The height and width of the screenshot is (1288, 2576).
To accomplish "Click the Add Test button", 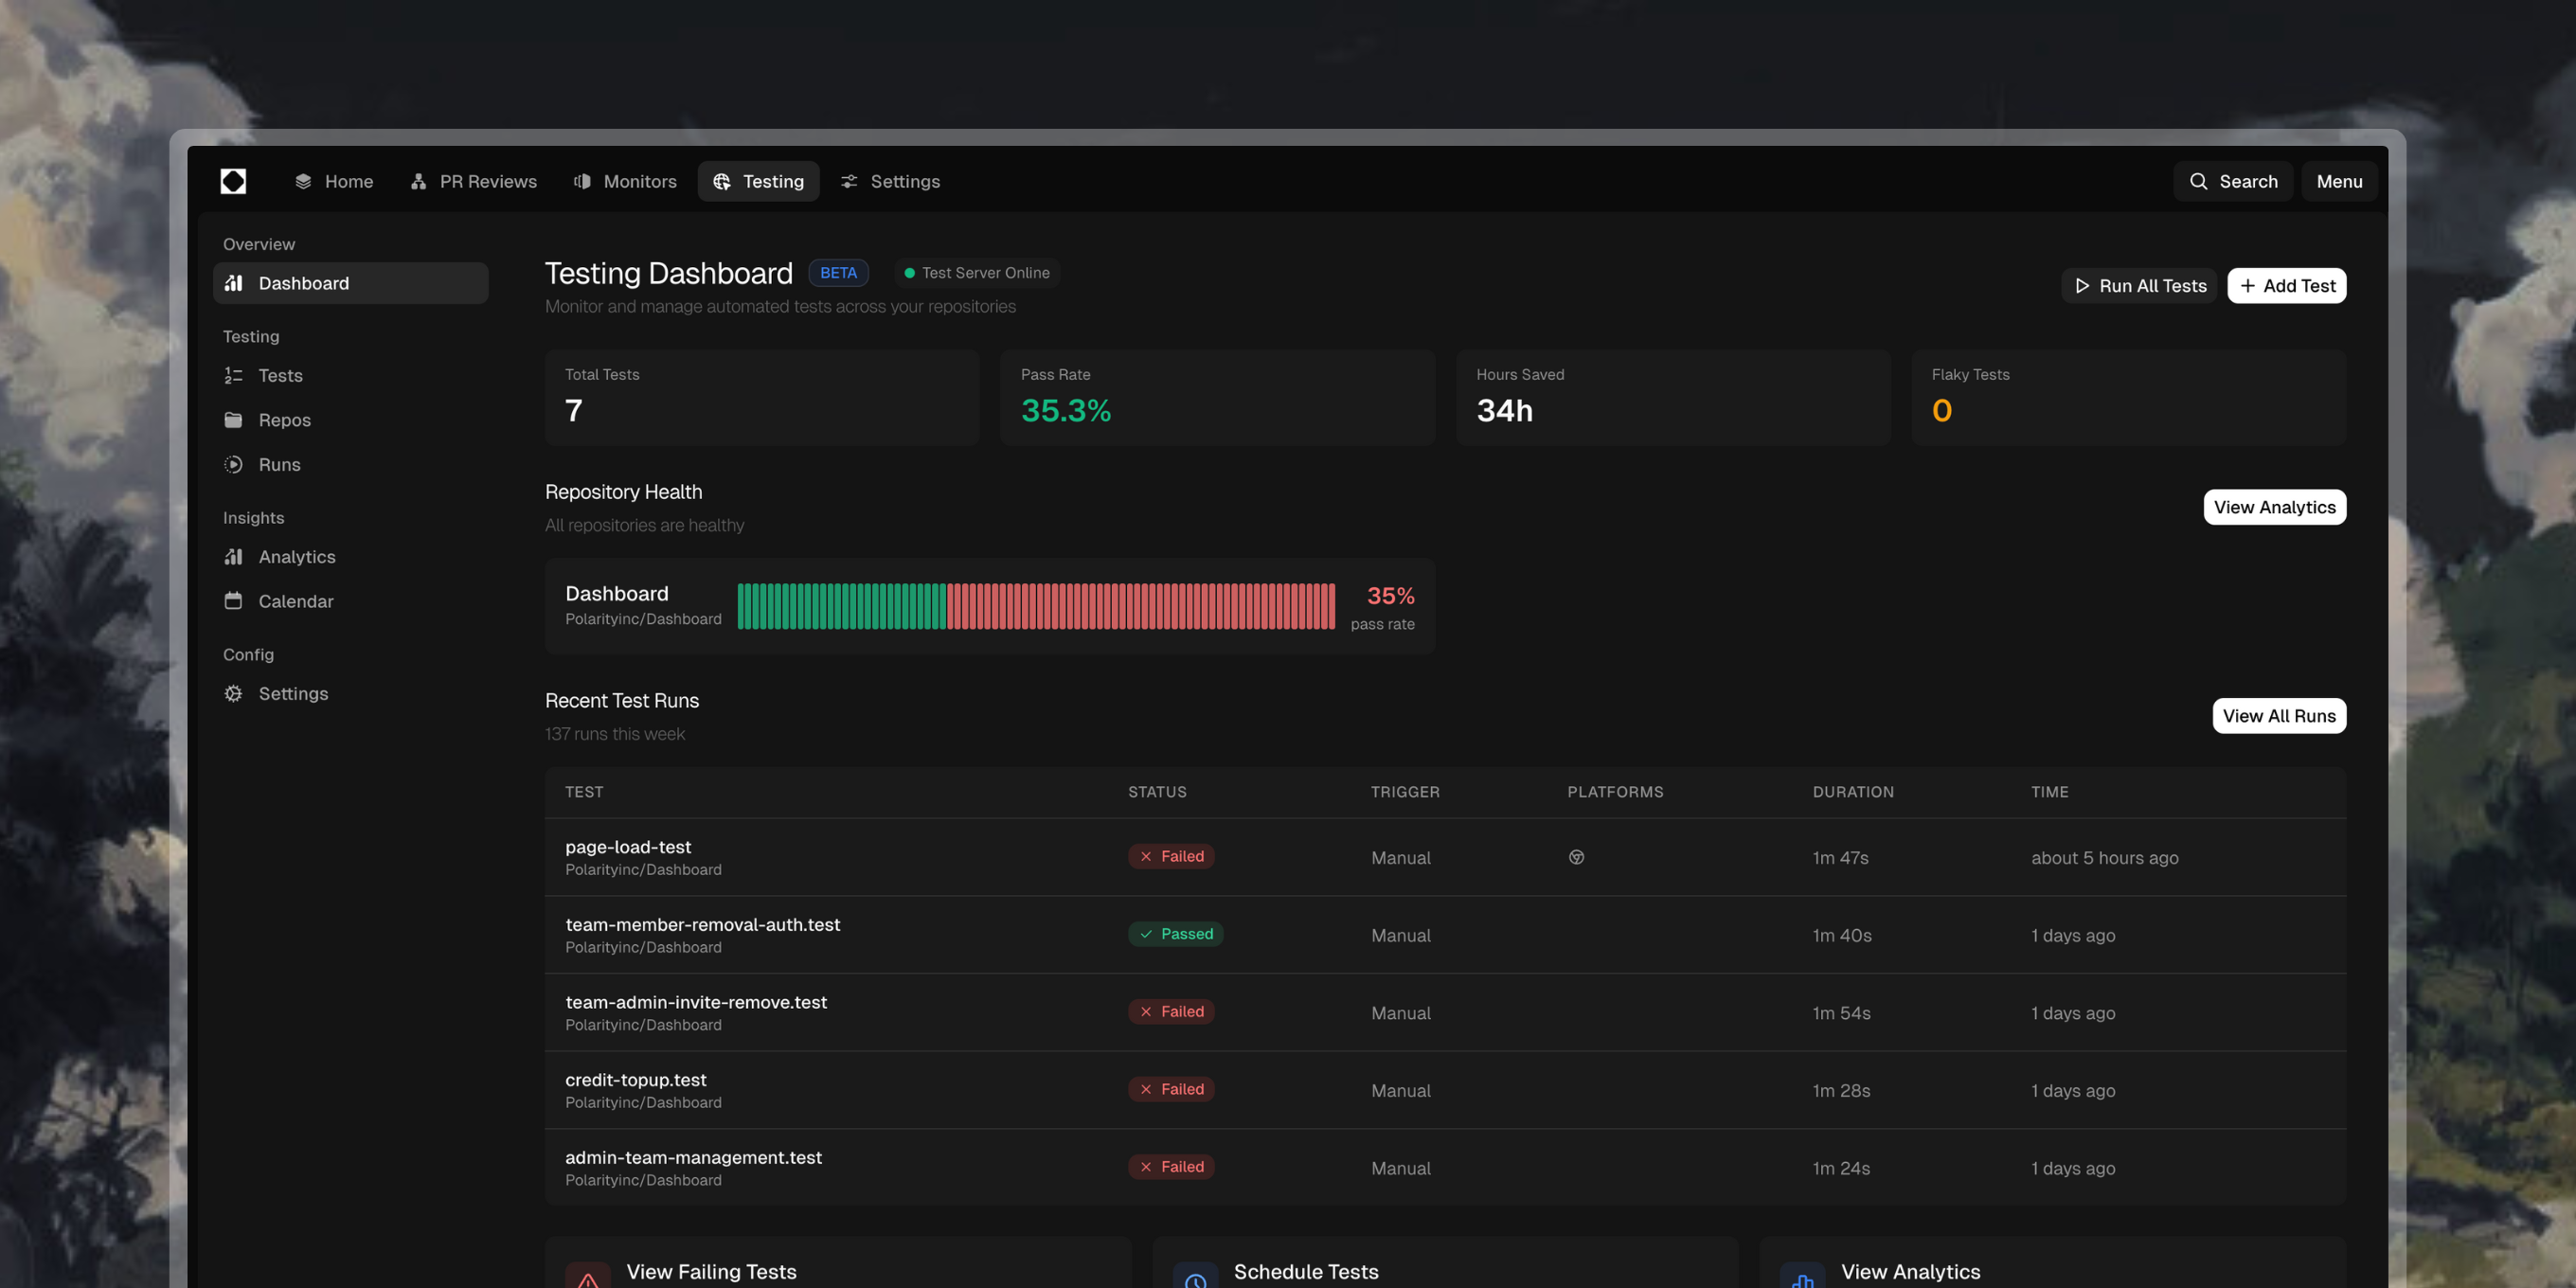I will tap(2286, 286).
